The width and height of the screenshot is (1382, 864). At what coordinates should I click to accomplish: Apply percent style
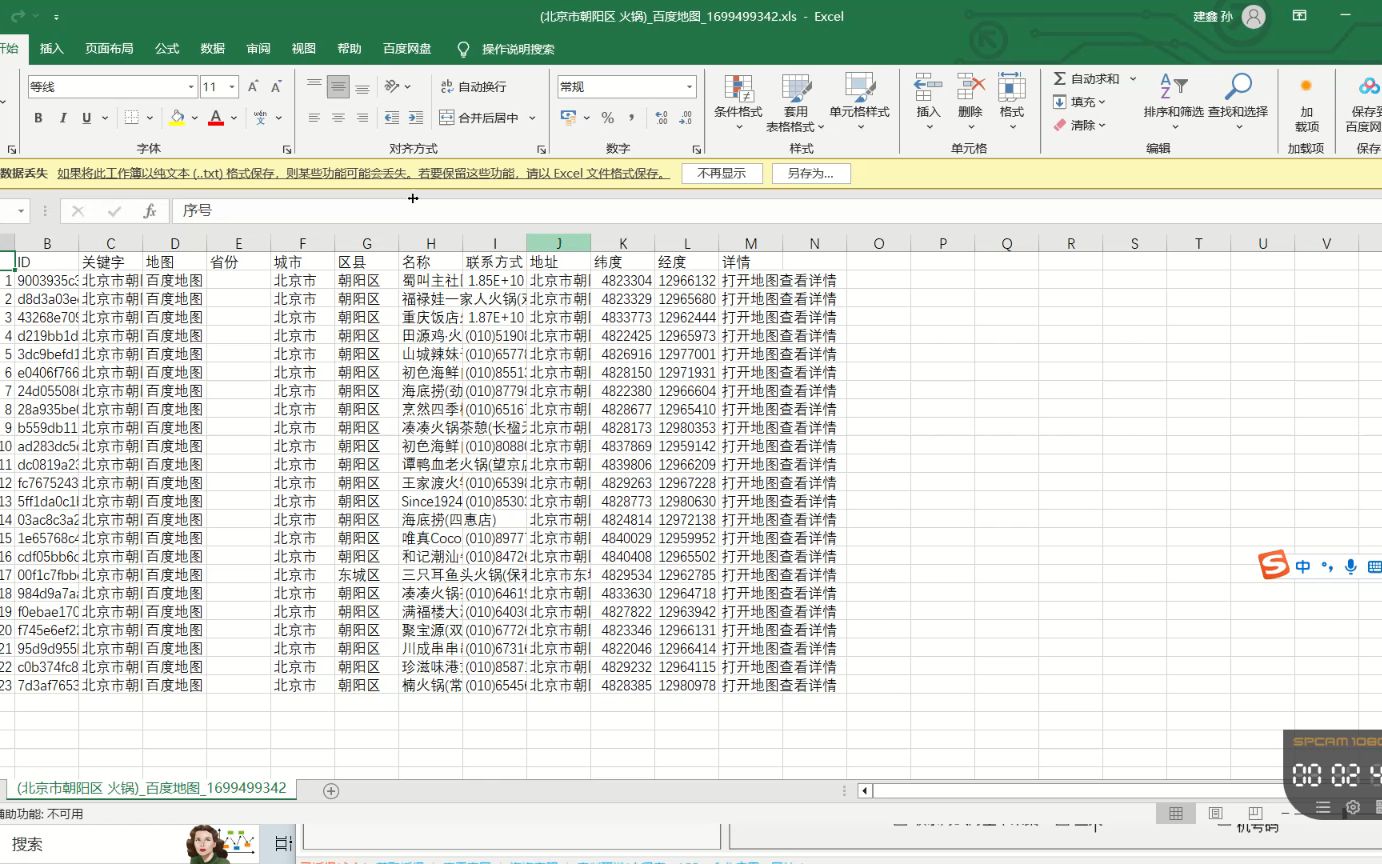click(x=607, y=118)
